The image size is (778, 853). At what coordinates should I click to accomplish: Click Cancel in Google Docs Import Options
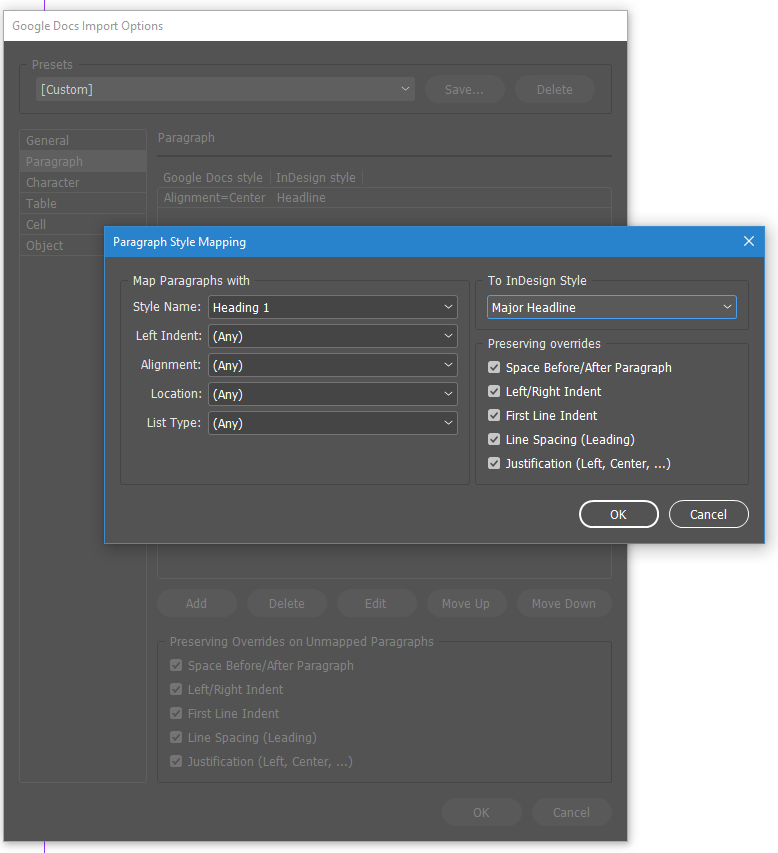click(571, 812)
